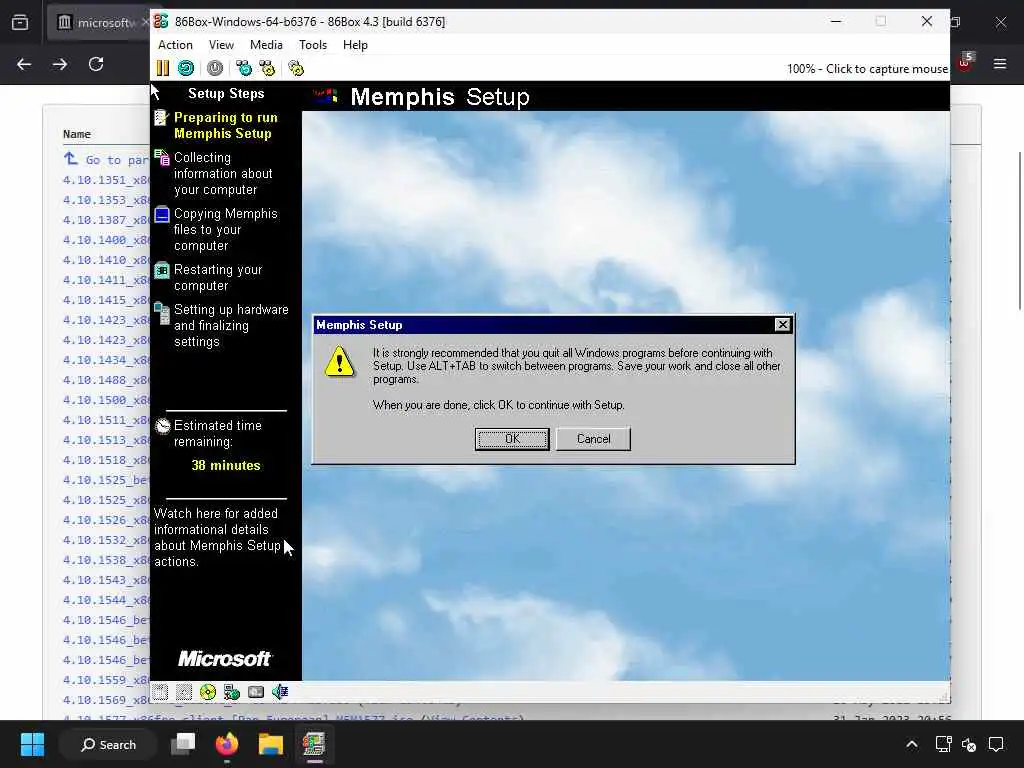Open Task View on the taskbar

[x=183, y=744]
